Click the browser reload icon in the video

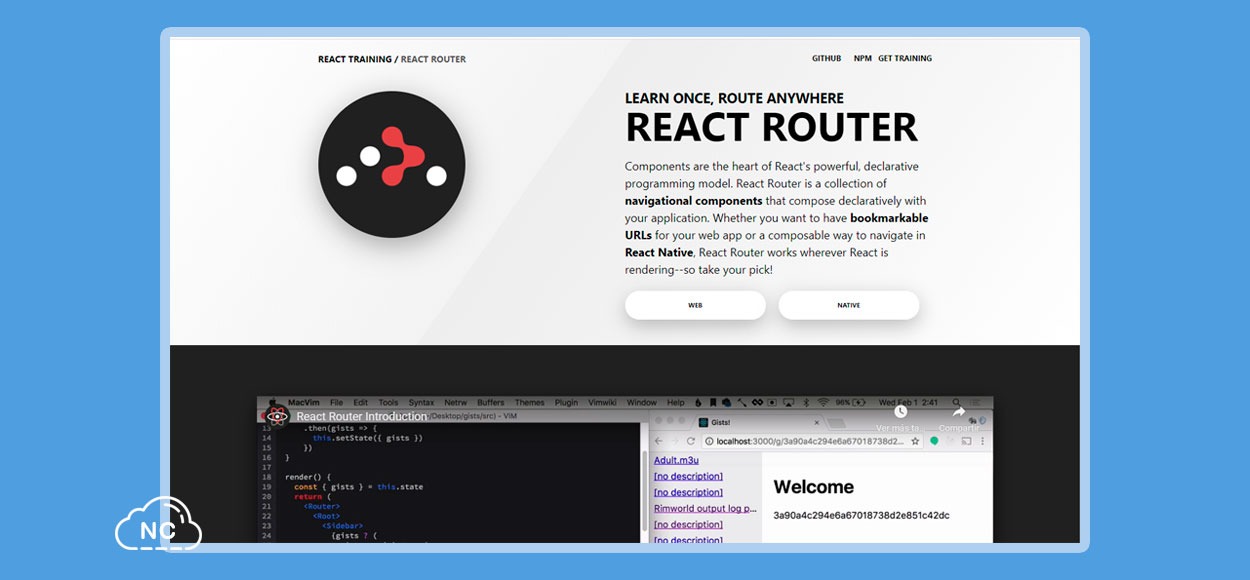click(690, 441)
